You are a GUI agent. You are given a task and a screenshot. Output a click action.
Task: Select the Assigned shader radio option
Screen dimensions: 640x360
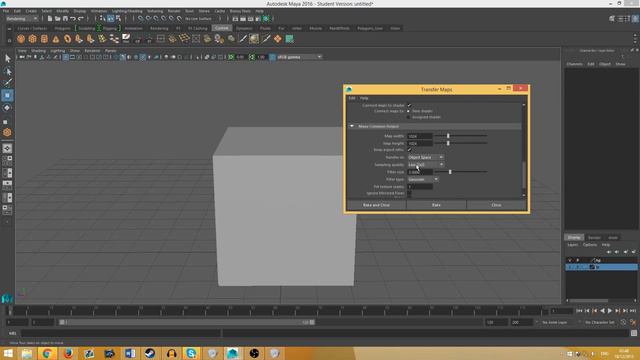click(409, 117)
